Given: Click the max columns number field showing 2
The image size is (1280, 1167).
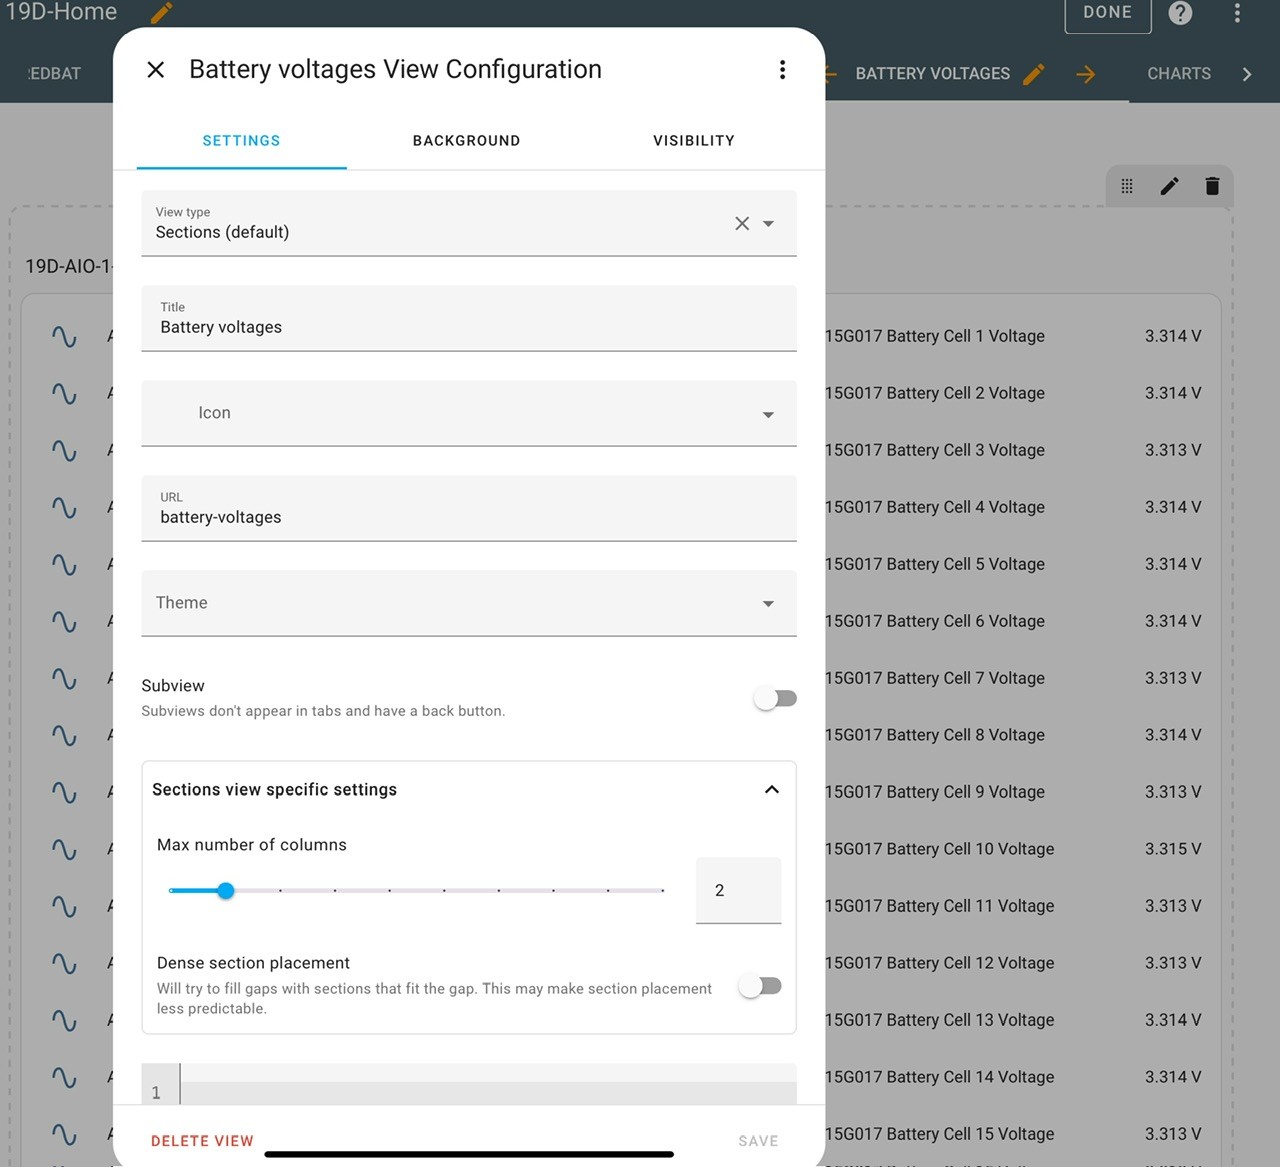Looking at the screenshot, I should click(738, 890).
